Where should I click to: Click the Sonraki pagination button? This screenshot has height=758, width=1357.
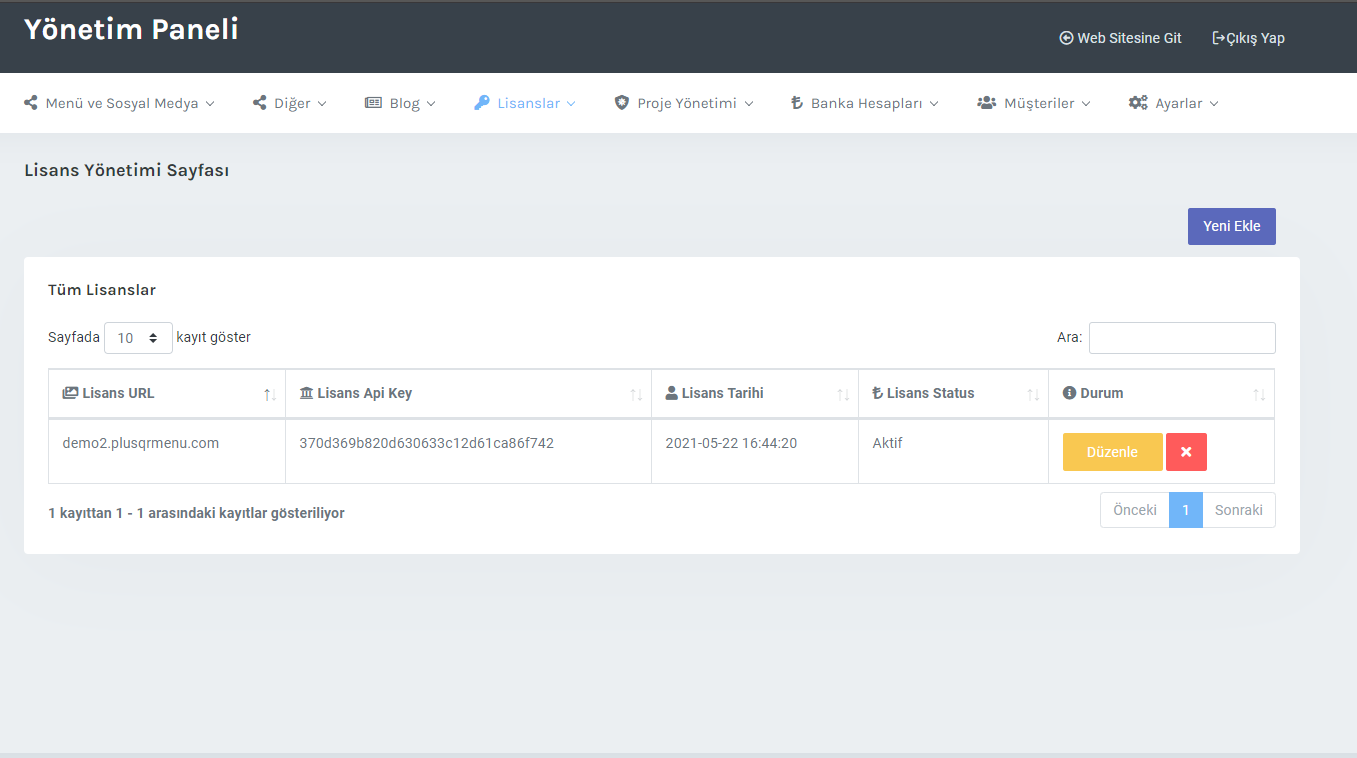[x=1239, y=510]
